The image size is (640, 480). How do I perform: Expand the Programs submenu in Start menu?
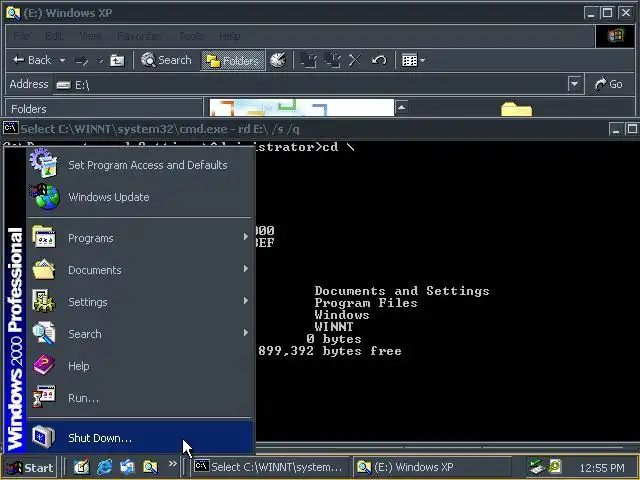(x=140, y=238)
